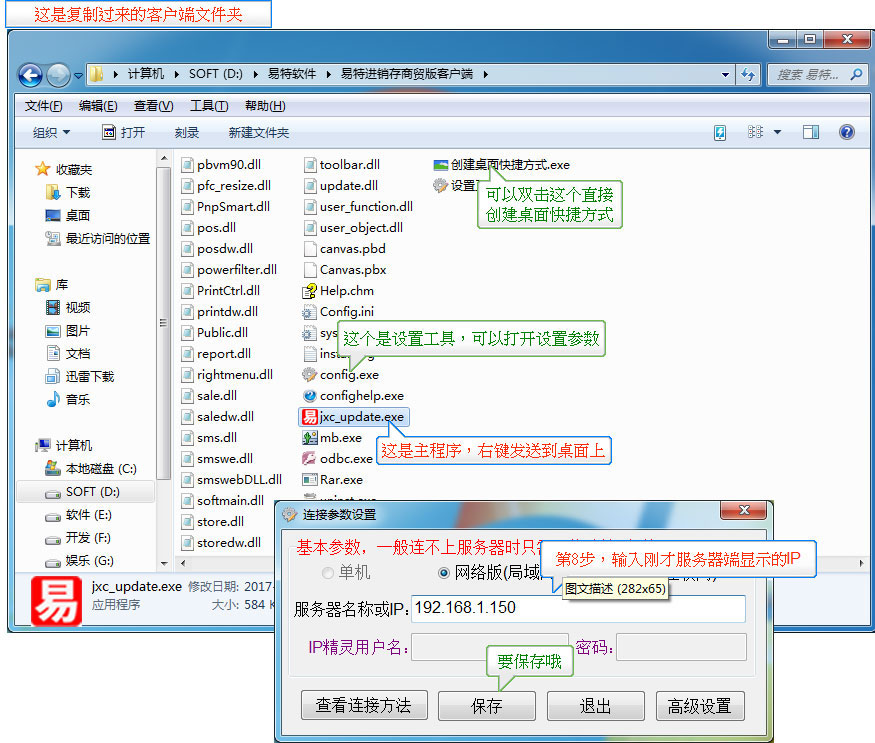Select the 单机 radio button
875x743 pixels.
327,573
